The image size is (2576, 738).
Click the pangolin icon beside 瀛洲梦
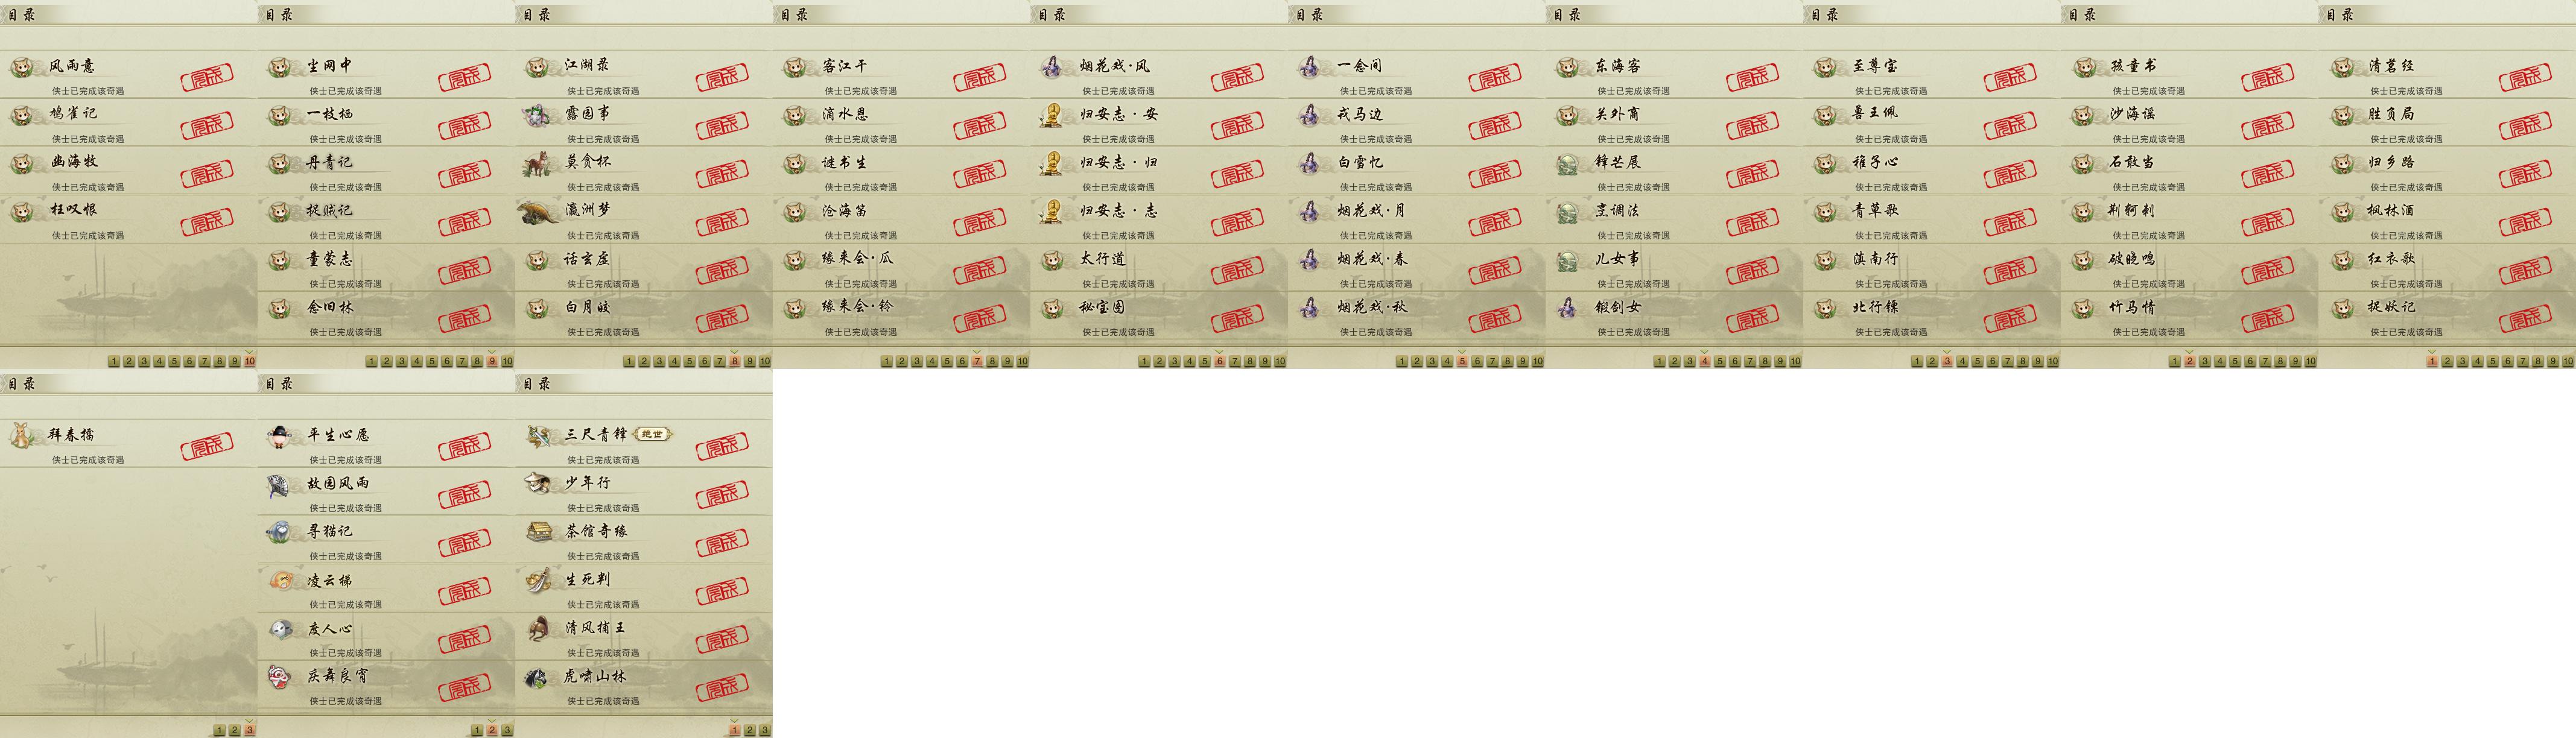(538, 211)
